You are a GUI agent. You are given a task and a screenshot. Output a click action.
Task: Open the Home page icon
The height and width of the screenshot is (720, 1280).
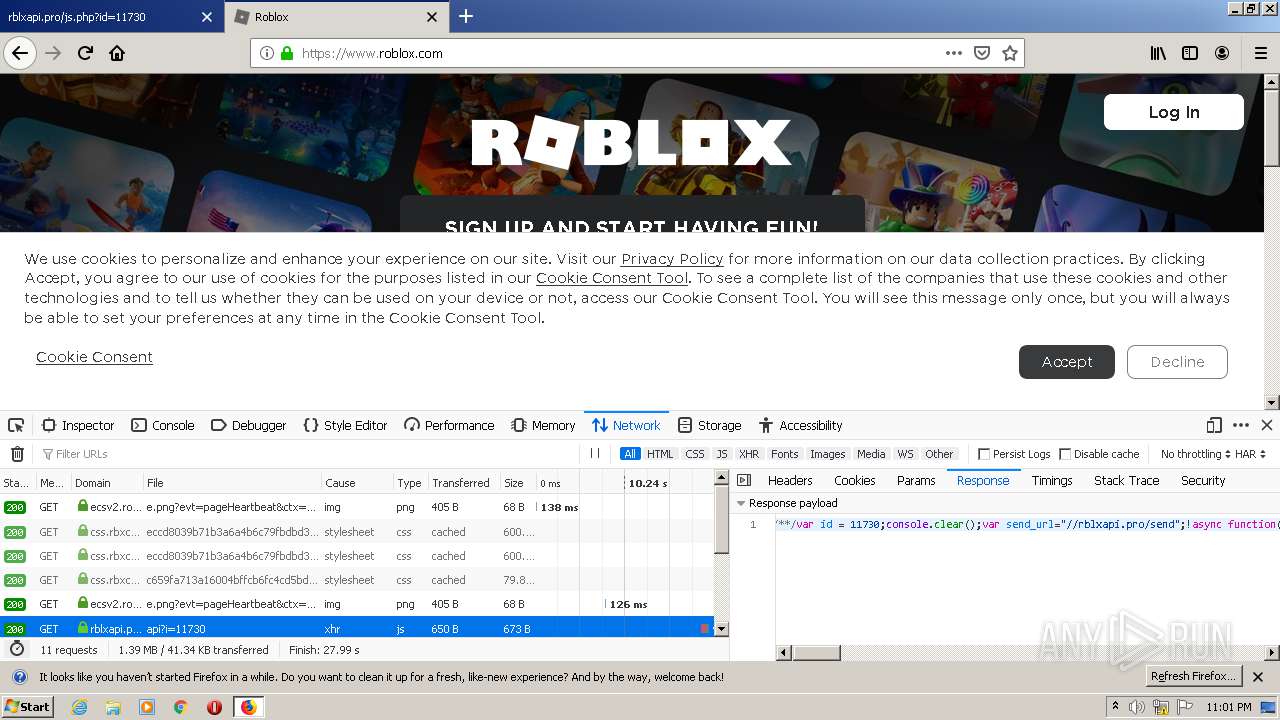117,53
